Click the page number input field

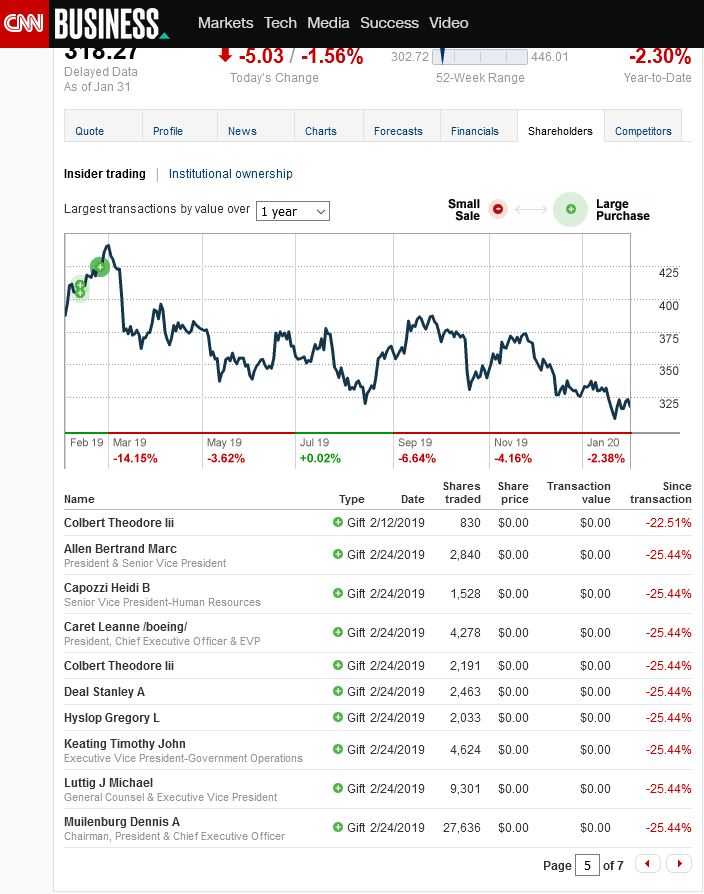coord(587,865)
